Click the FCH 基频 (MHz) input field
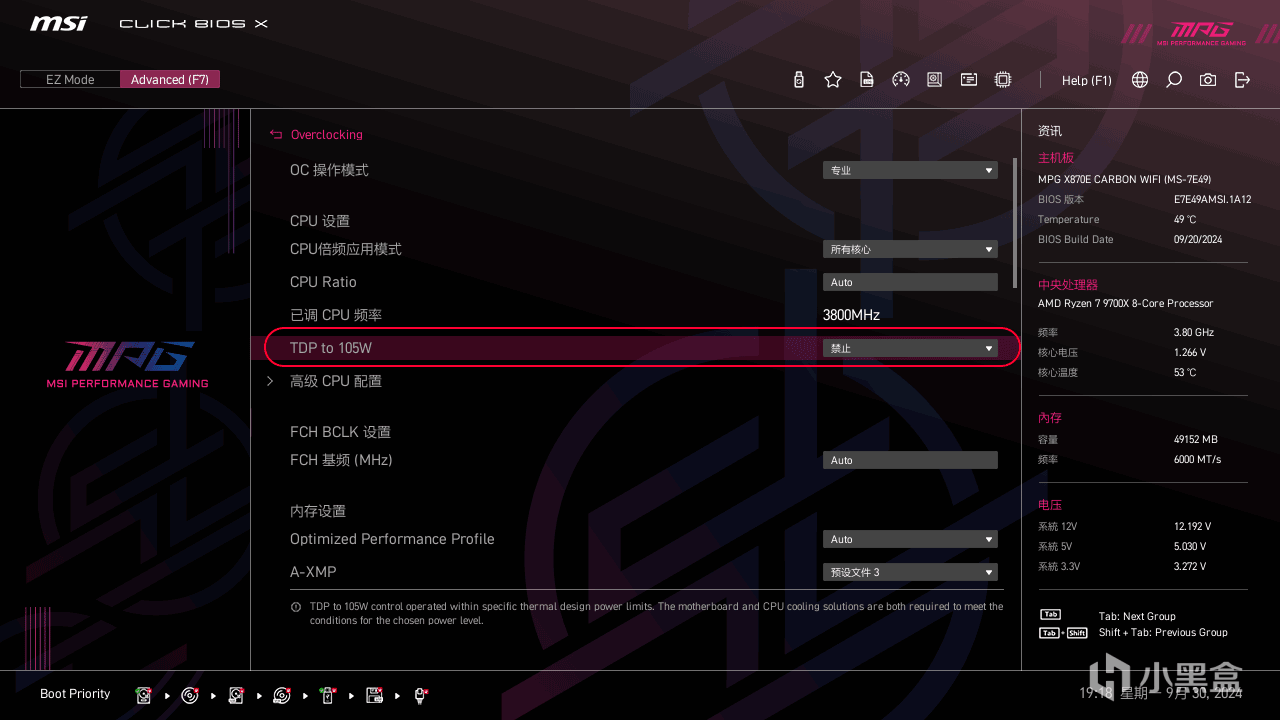This screenshot has height=720, width=1280. 910,460
